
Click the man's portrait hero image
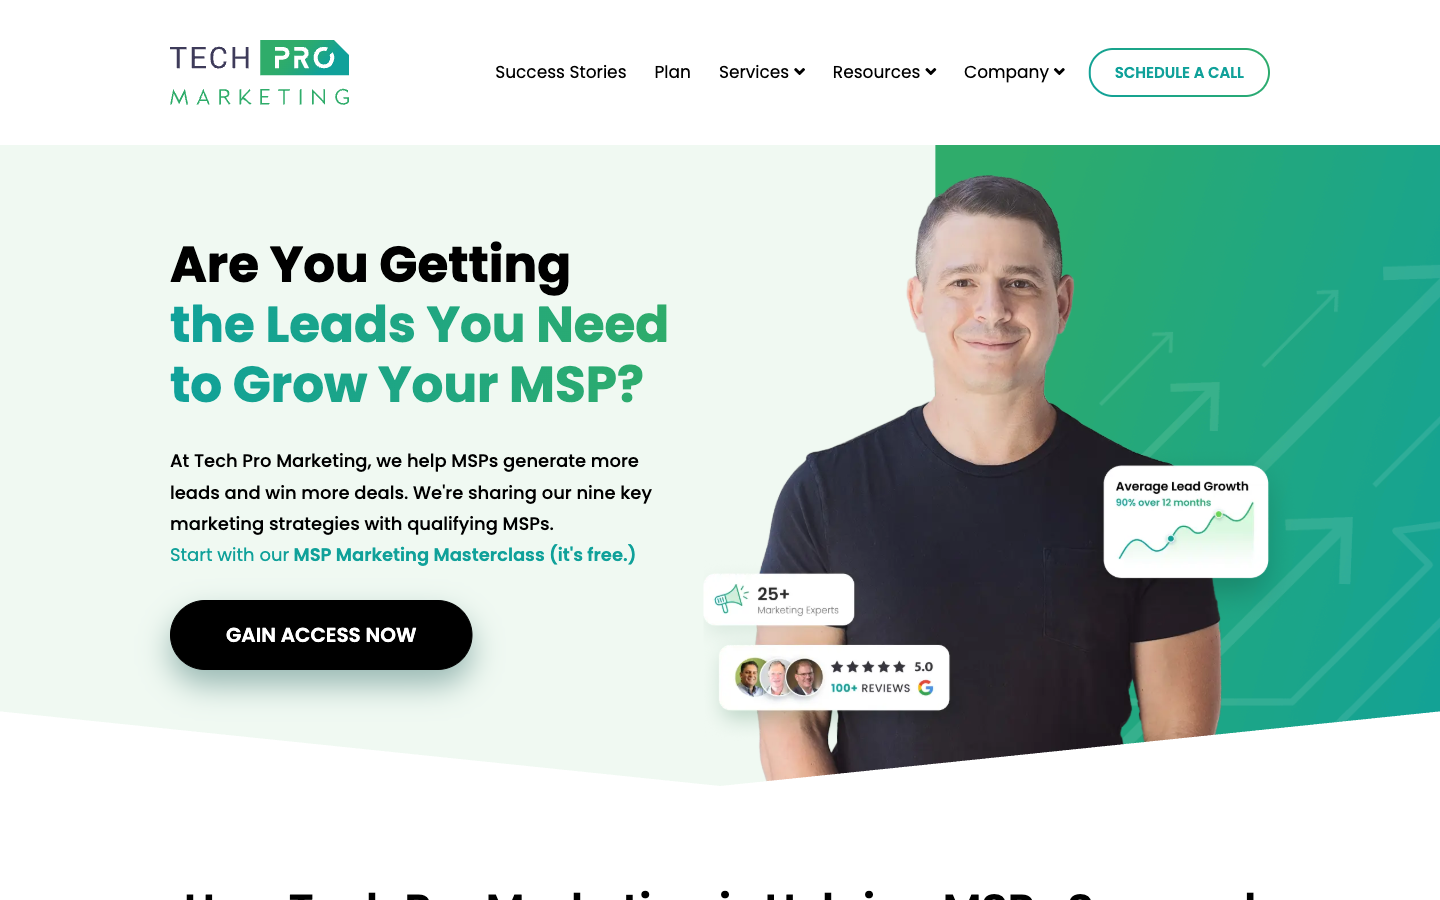1000,470
